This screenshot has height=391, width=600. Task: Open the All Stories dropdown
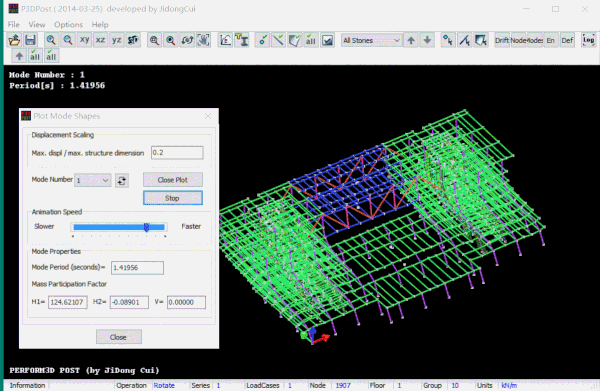coord(371,41)
